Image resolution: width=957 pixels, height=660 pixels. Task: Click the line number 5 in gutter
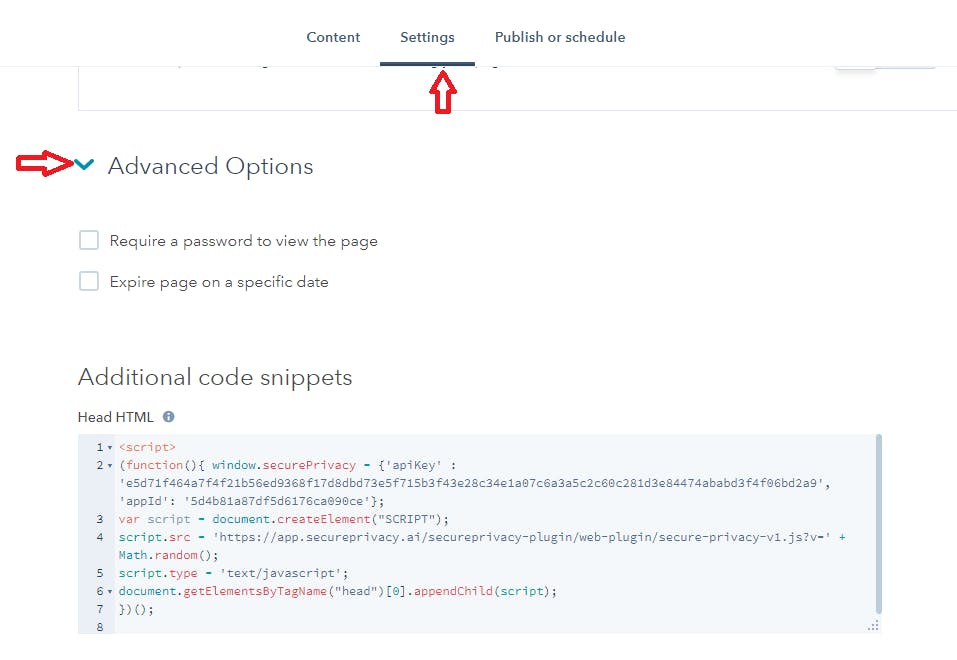pyautogui.click(x=99, y=573)
